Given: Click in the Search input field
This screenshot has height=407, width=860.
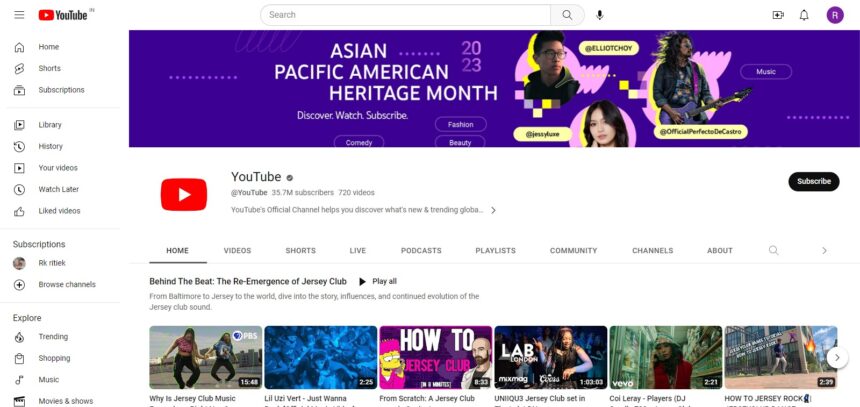Looking at the screenshot, I should pos(406,15).
